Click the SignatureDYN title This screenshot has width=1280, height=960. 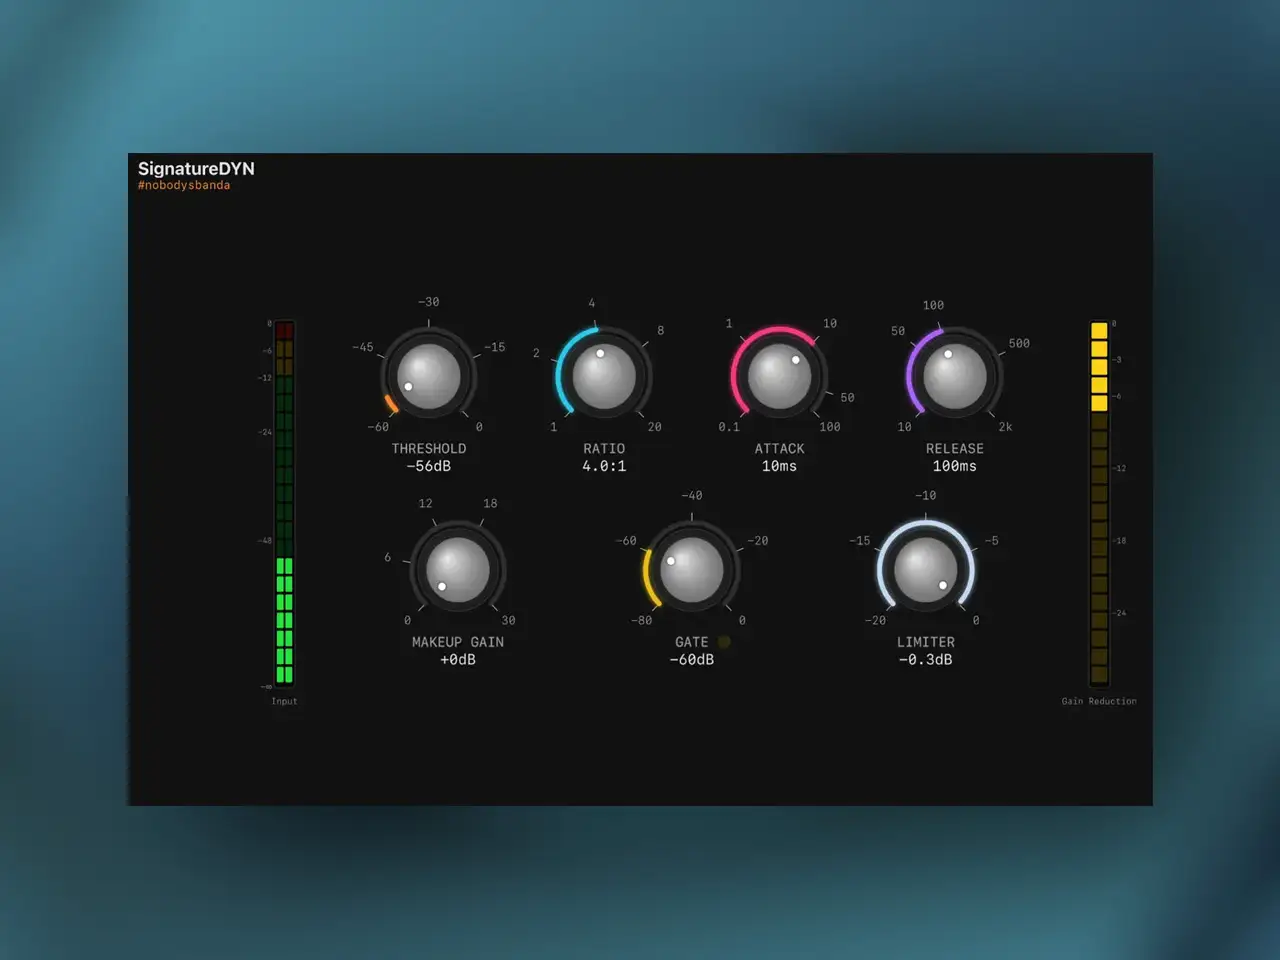pos(196,169)
